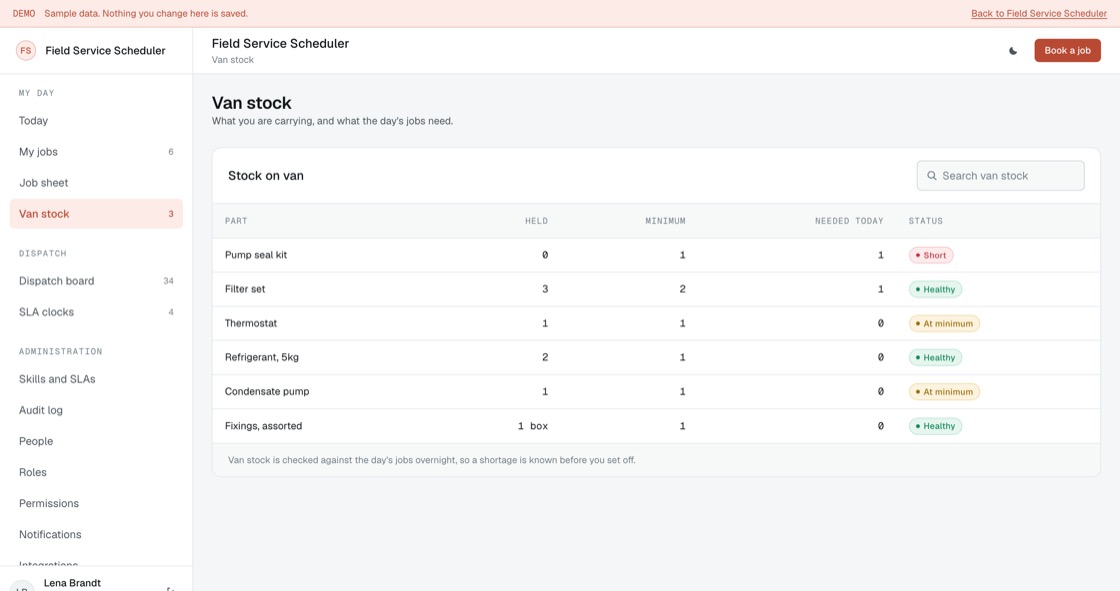This screenshot has width=1120, height=591.
Task: Click the DEMO label in the top banner
Action: point(24,14)
